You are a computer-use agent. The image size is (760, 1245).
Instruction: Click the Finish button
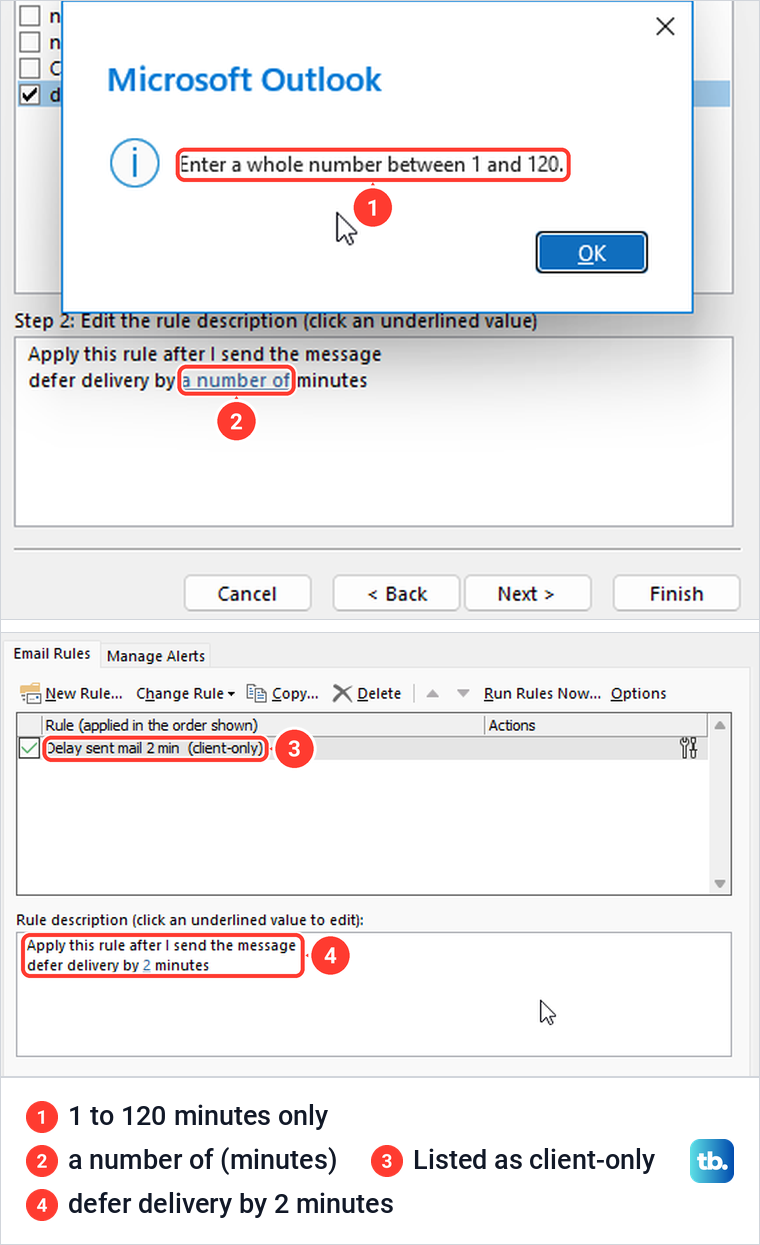pos(676,593)
